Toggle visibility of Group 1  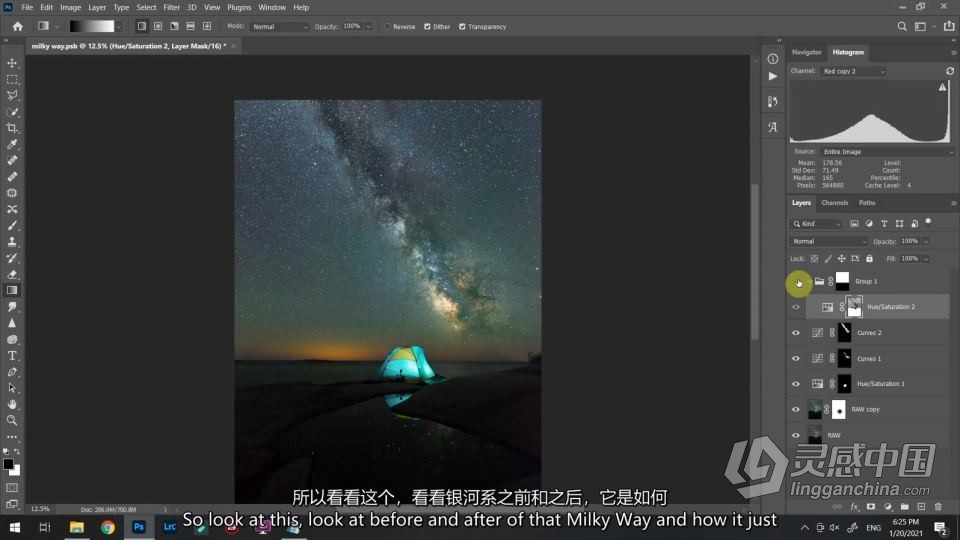coord(798,282)
